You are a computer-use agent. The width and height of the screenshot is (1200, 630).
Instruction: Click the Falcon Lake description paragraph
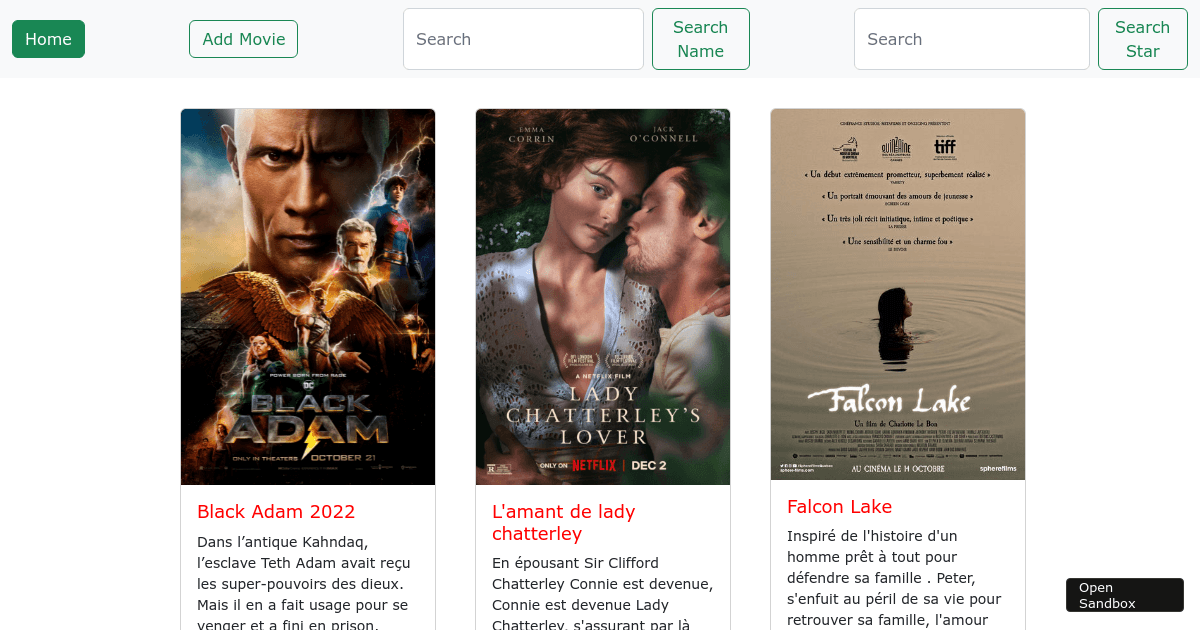[x=894, y=578]
